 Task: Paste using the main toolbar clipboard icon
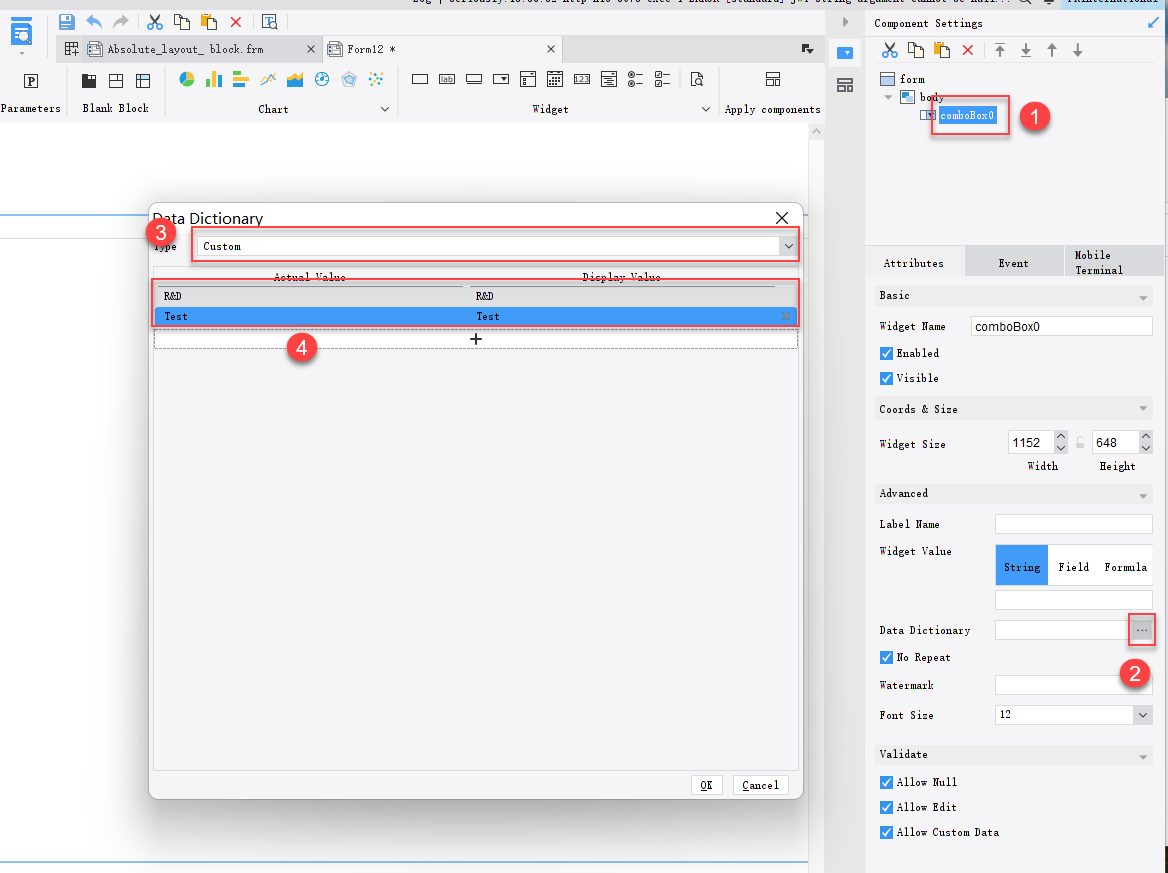click(x=209, y=22)
